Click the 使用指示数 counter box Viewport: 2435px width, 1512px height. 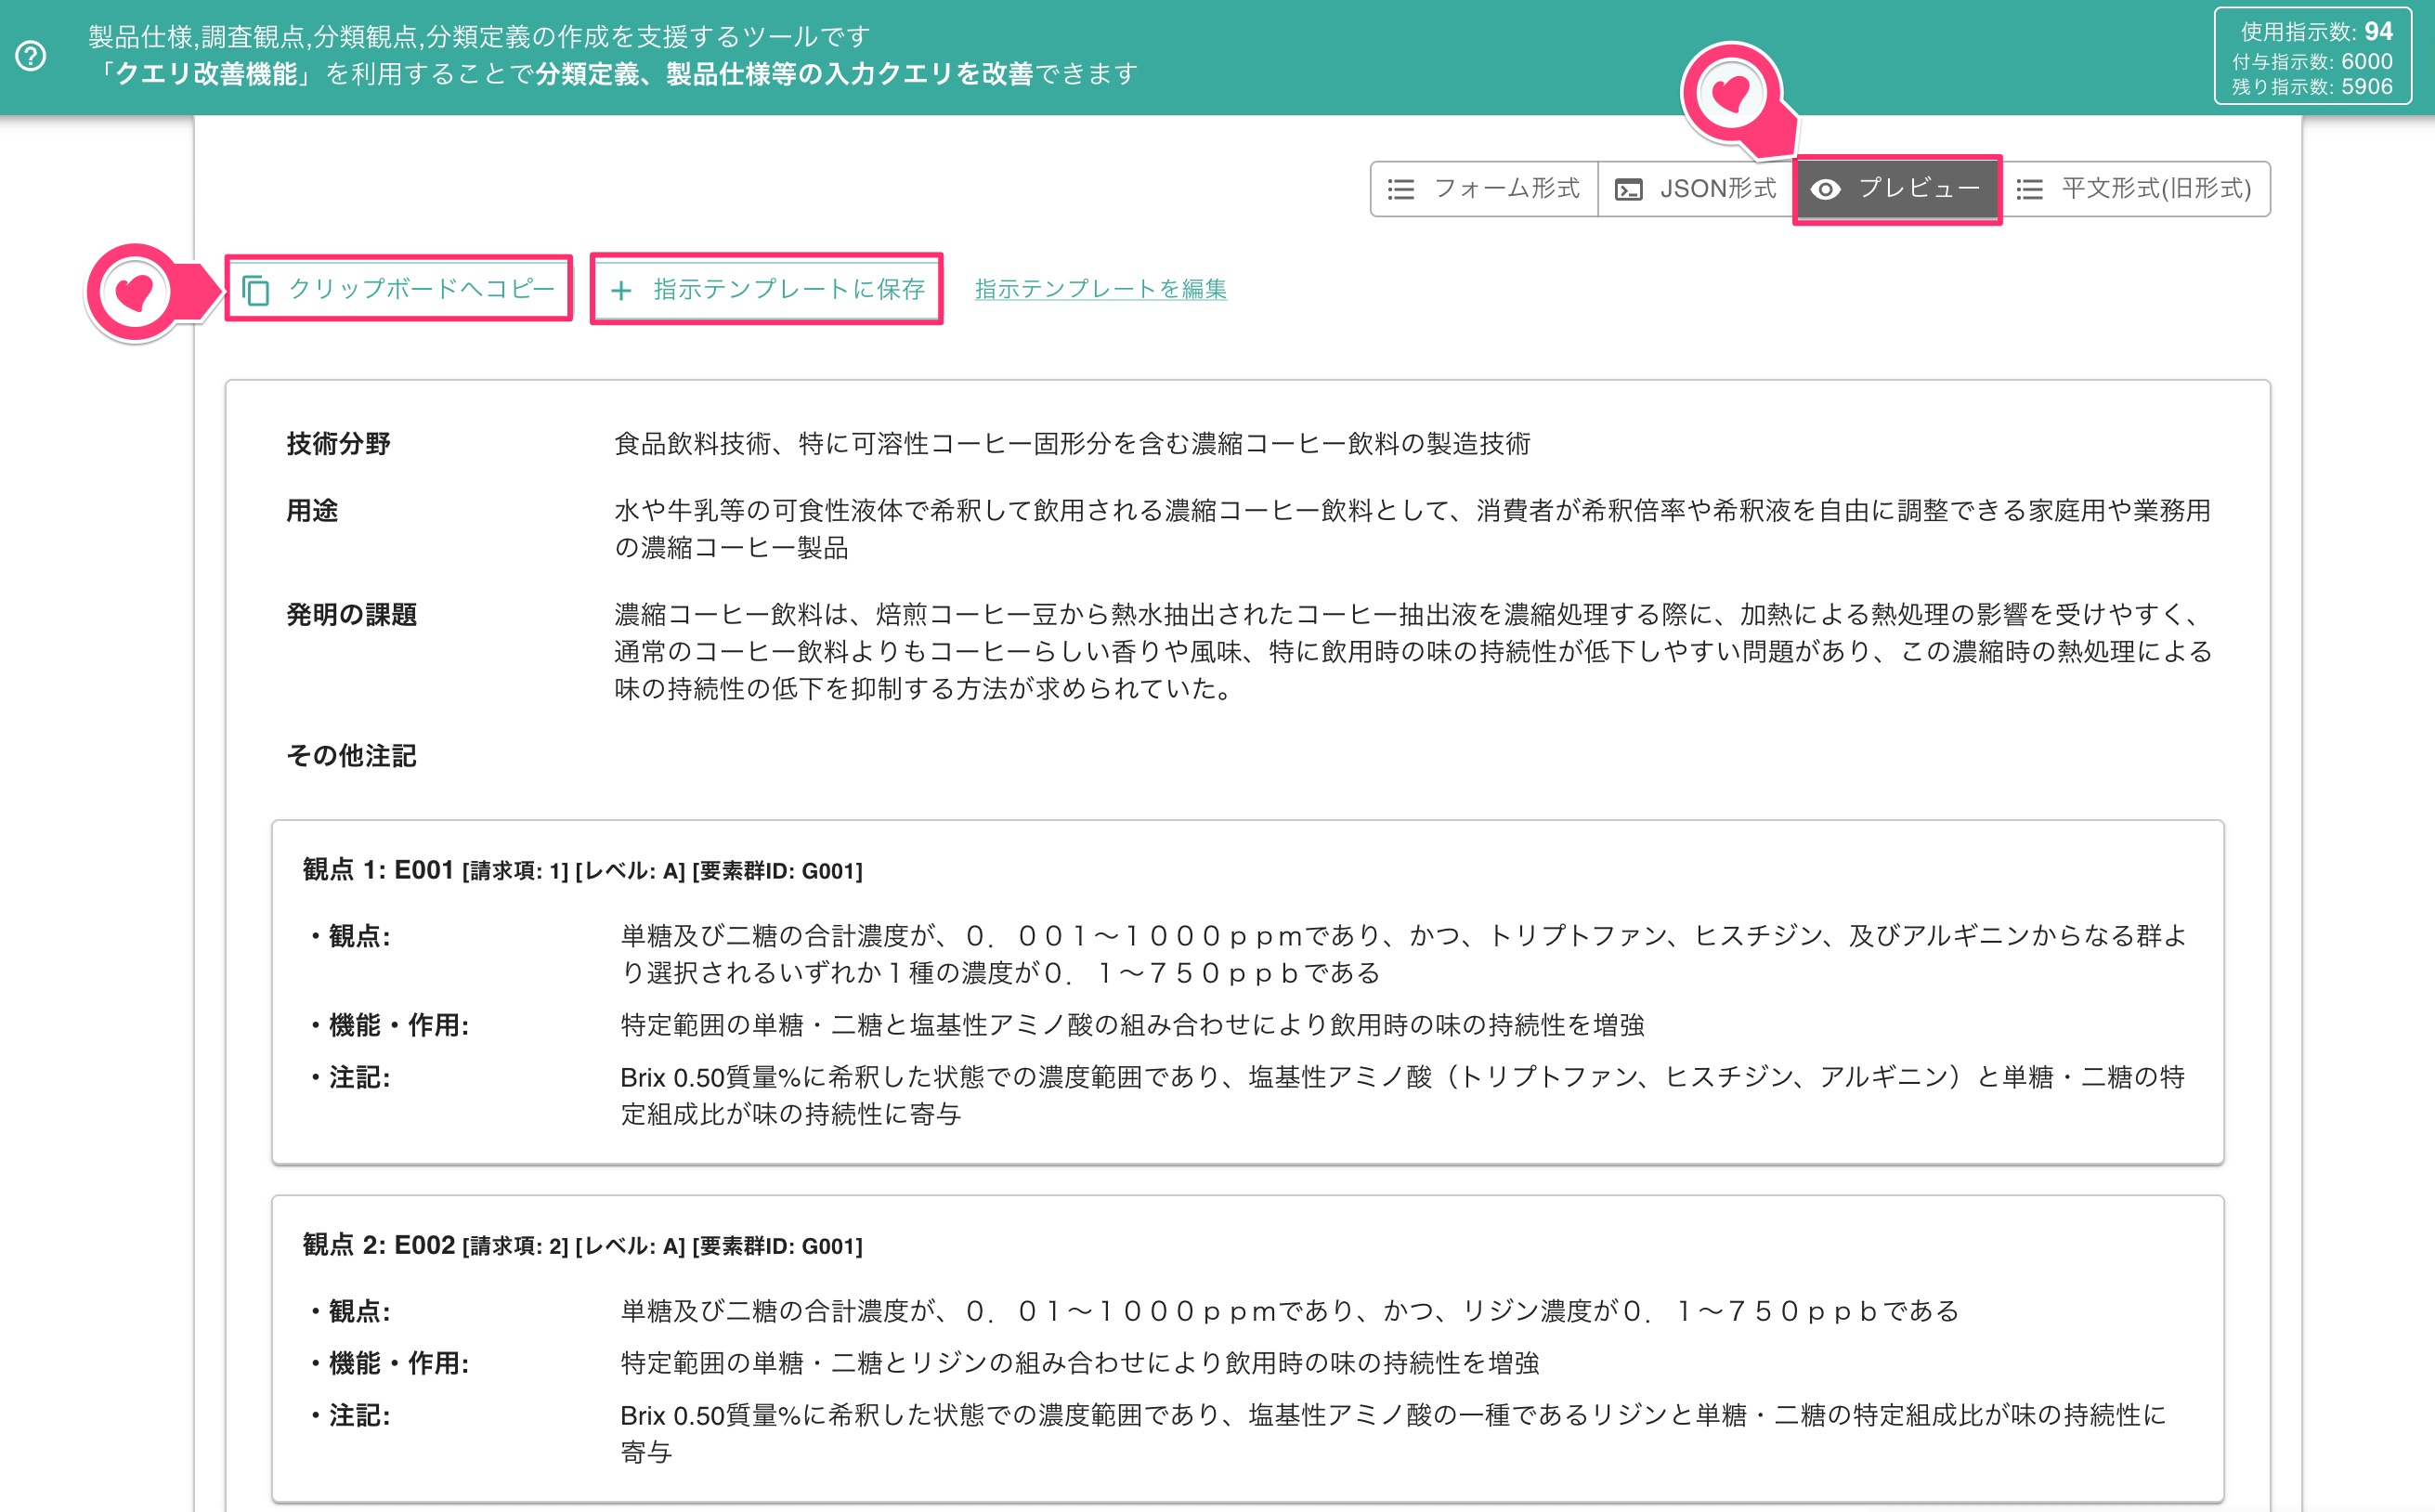(x=2312, y=57)
